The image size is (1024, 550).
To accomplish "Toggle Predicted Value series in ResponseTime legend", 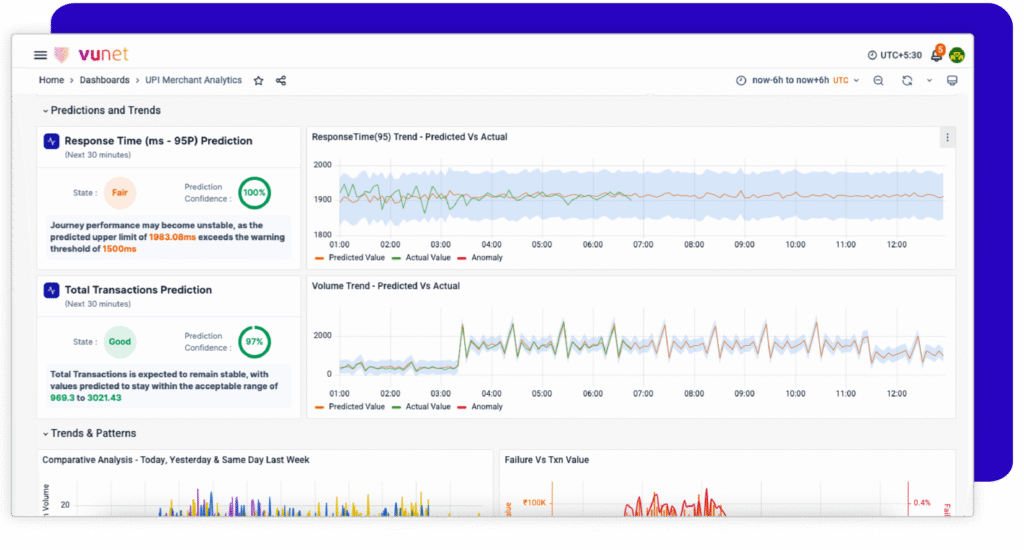I will tap(356, 258).
